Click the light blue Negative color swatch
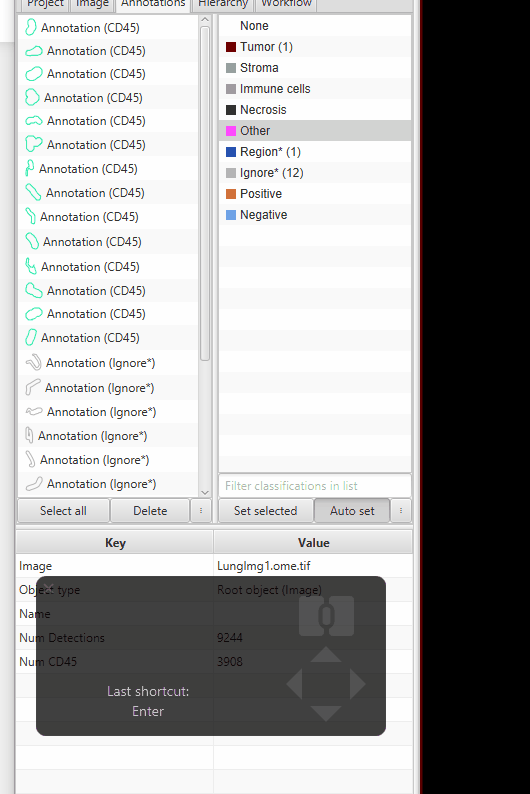Image resolution: width=530 pixels, height=794 pixels. tap(231, 215)
